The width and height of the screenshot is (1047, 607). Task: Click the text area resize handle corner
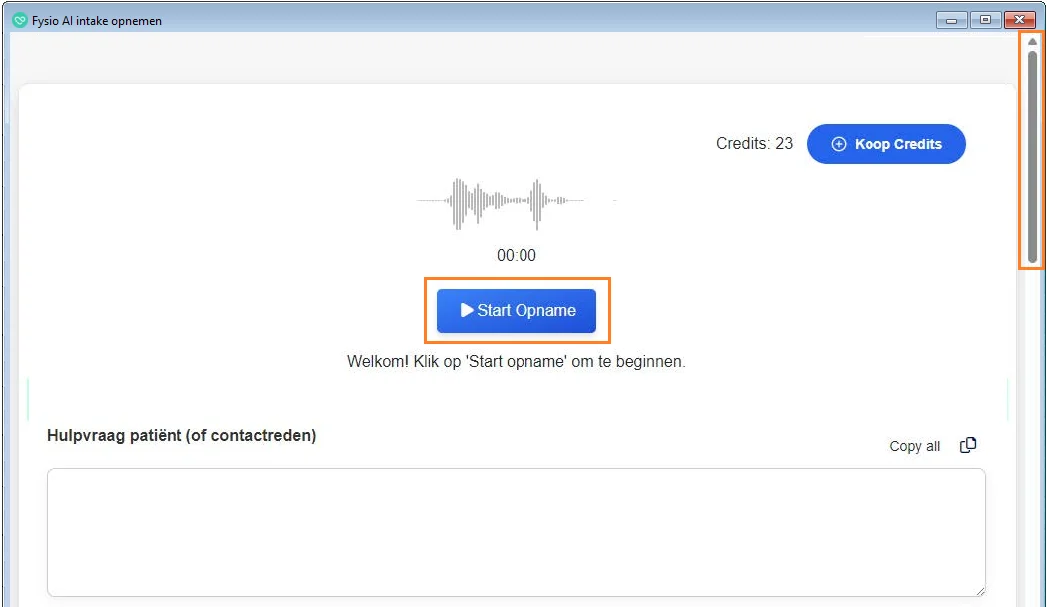[979, 590]
